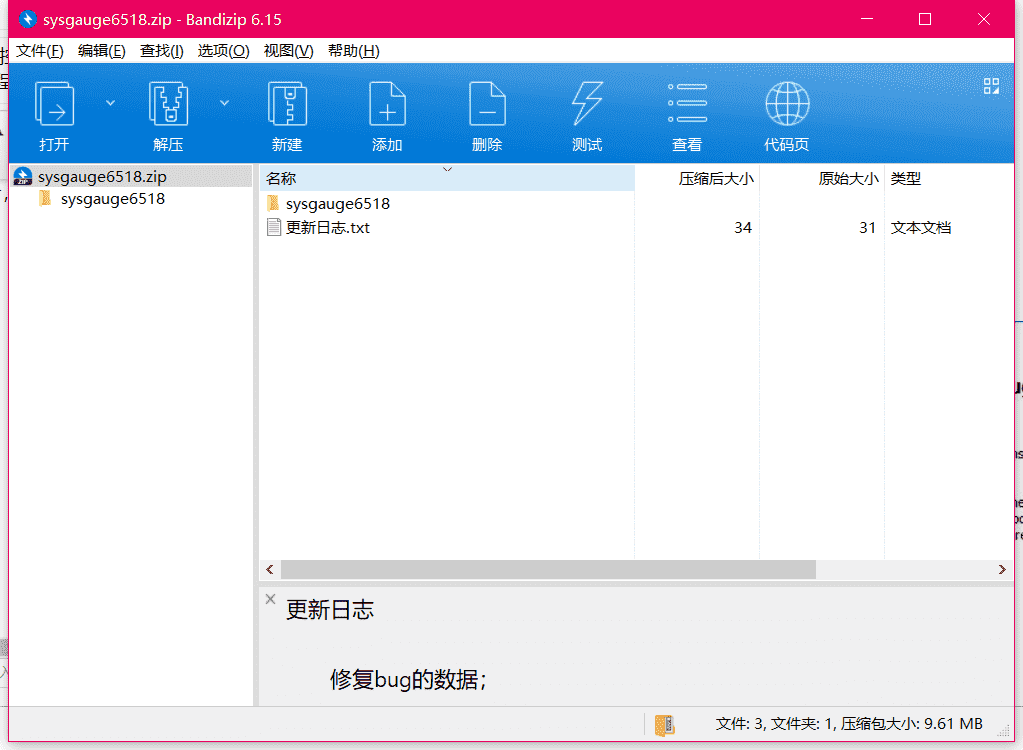Sort by the 类型 column header
The image size is (1023, 750).
point(949,178)
